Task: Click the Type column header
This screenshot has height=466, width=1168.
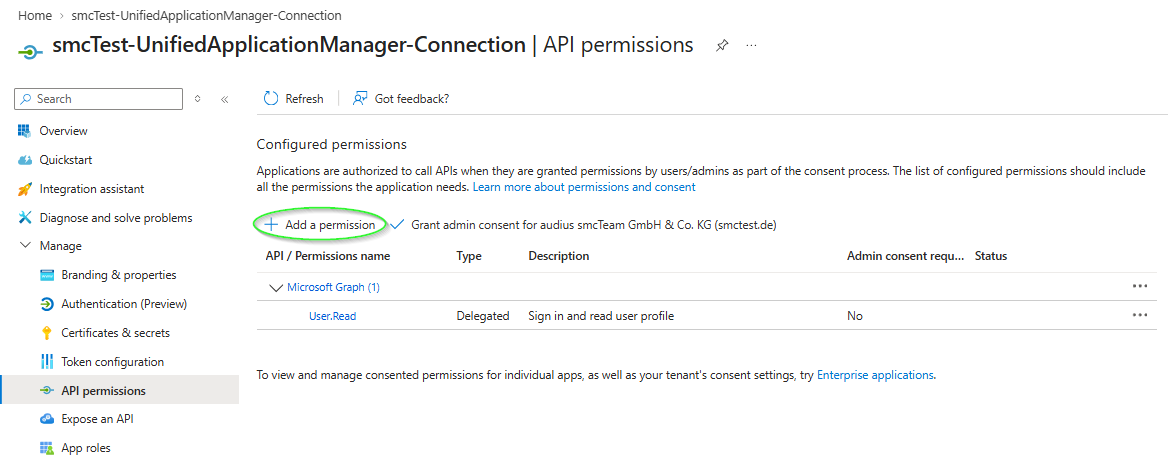Action: click(469, 256)
